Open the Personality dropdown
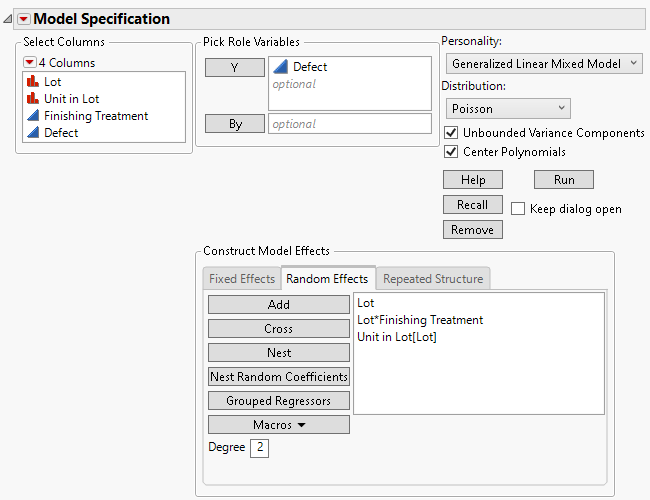650x500 pixels. click(x=544, y=64)
